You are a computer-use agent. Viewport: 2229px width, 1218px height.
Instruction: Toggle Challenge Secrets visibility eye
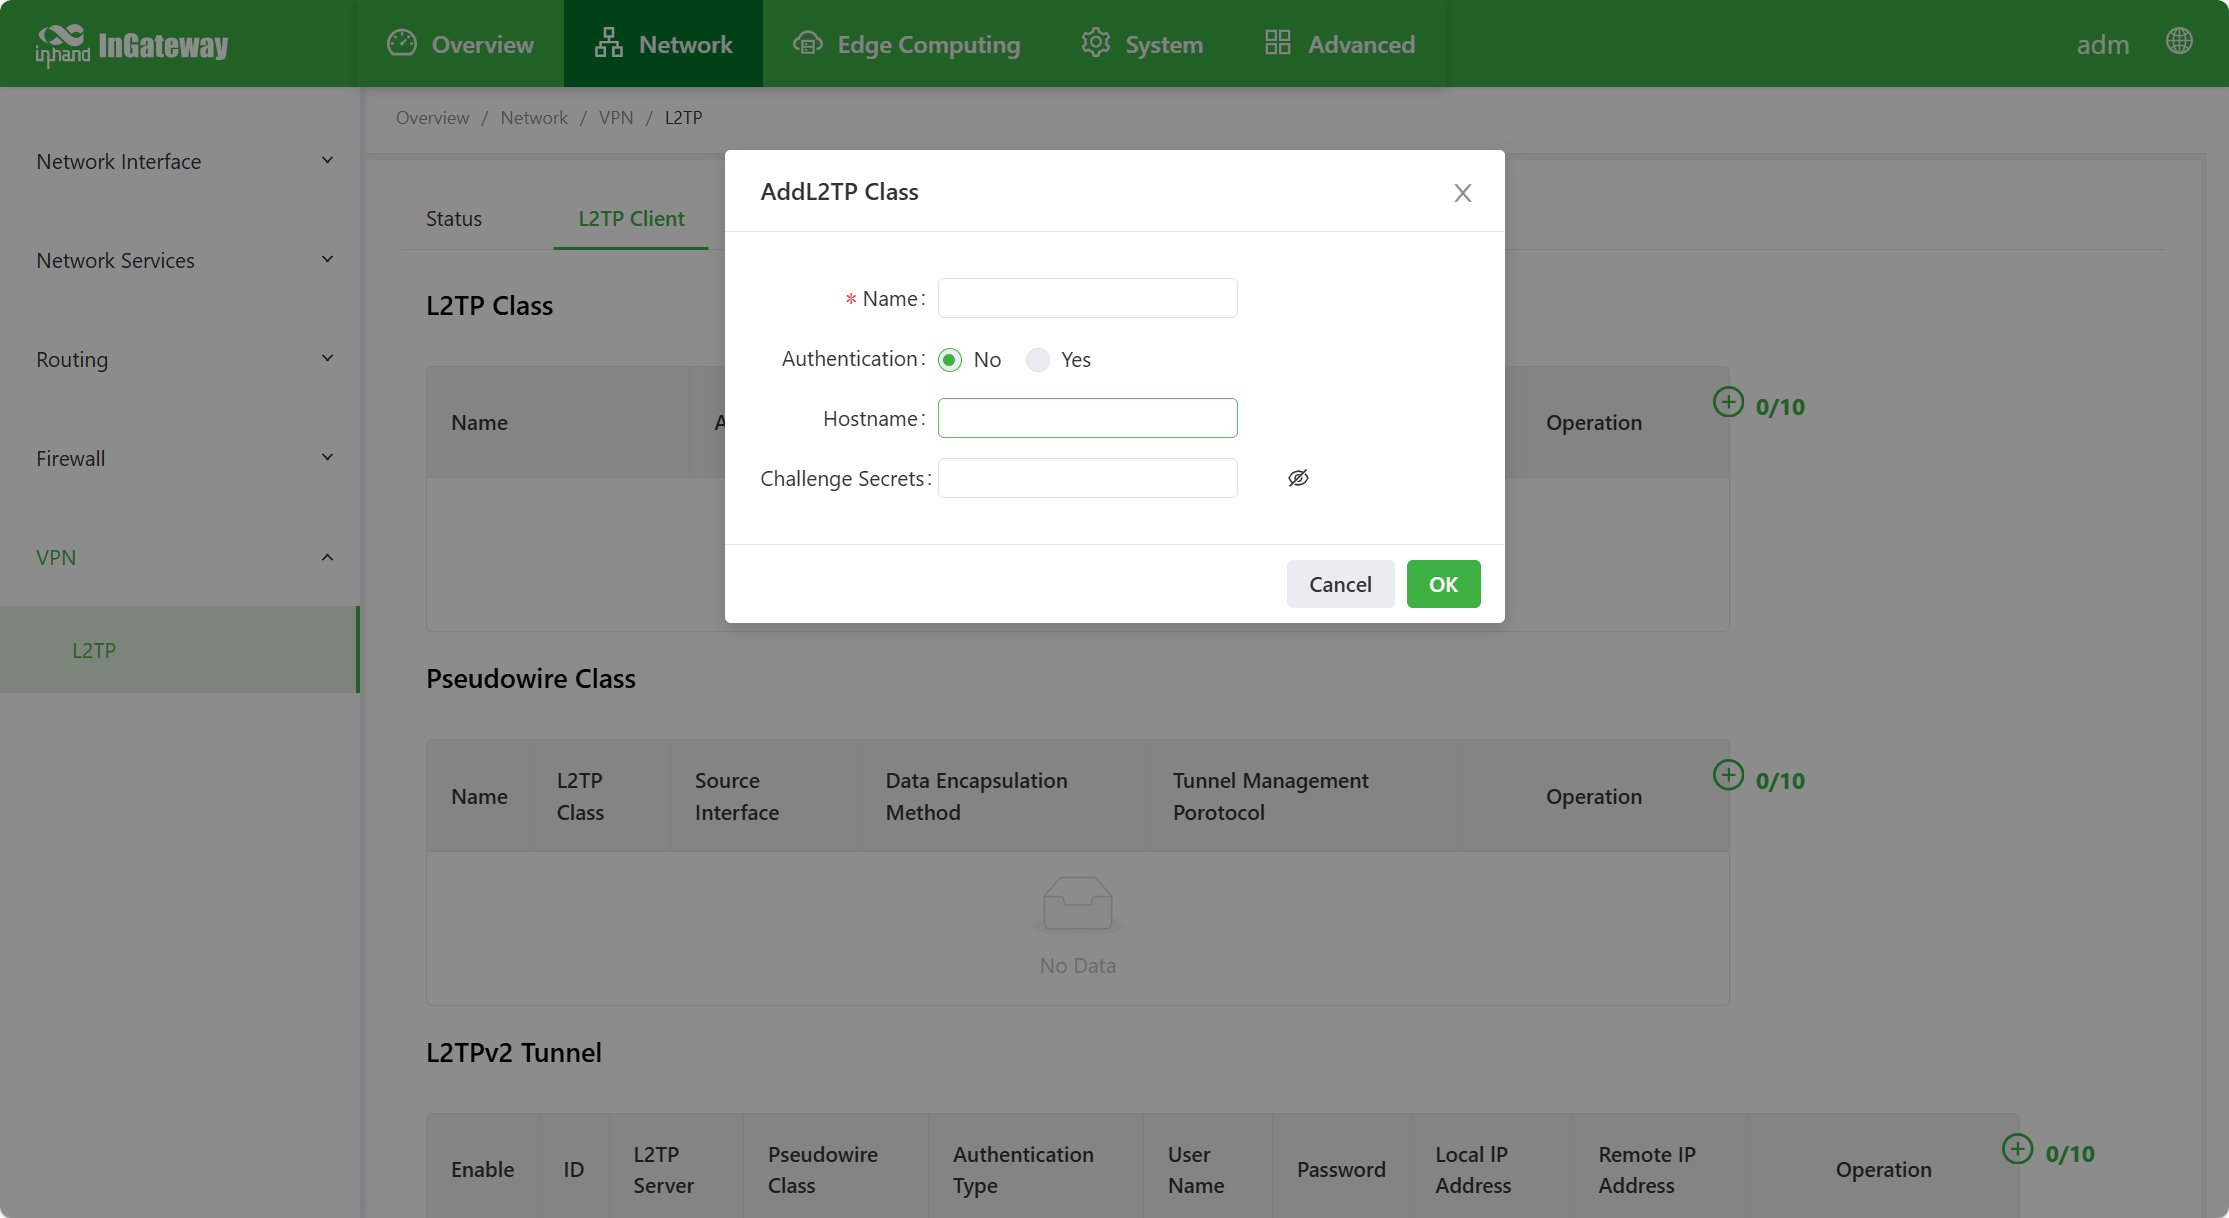[1298, 478]
